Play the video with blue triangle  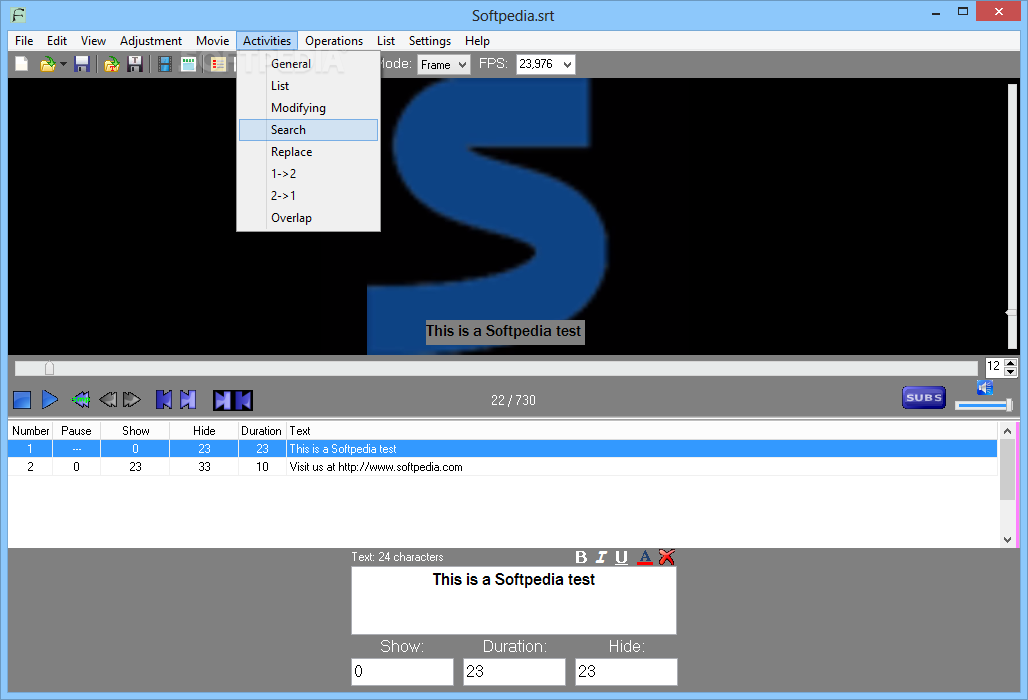point(50,399)
